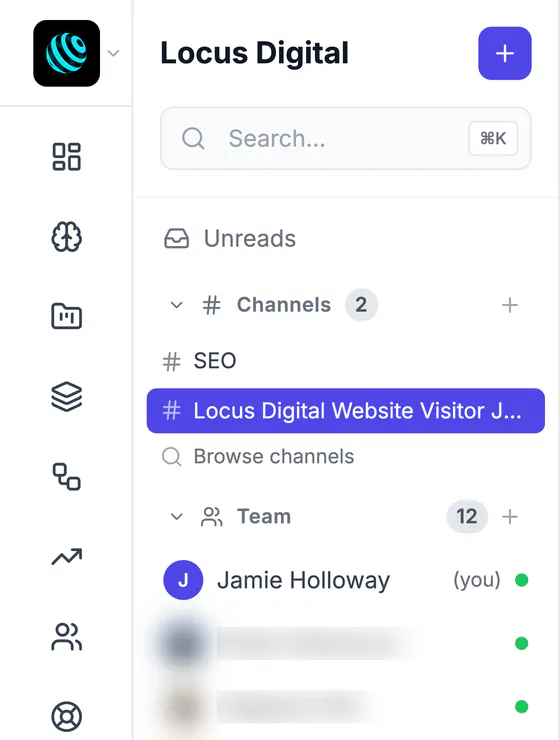Collapse the Channels section chevron

click(176, 305)
